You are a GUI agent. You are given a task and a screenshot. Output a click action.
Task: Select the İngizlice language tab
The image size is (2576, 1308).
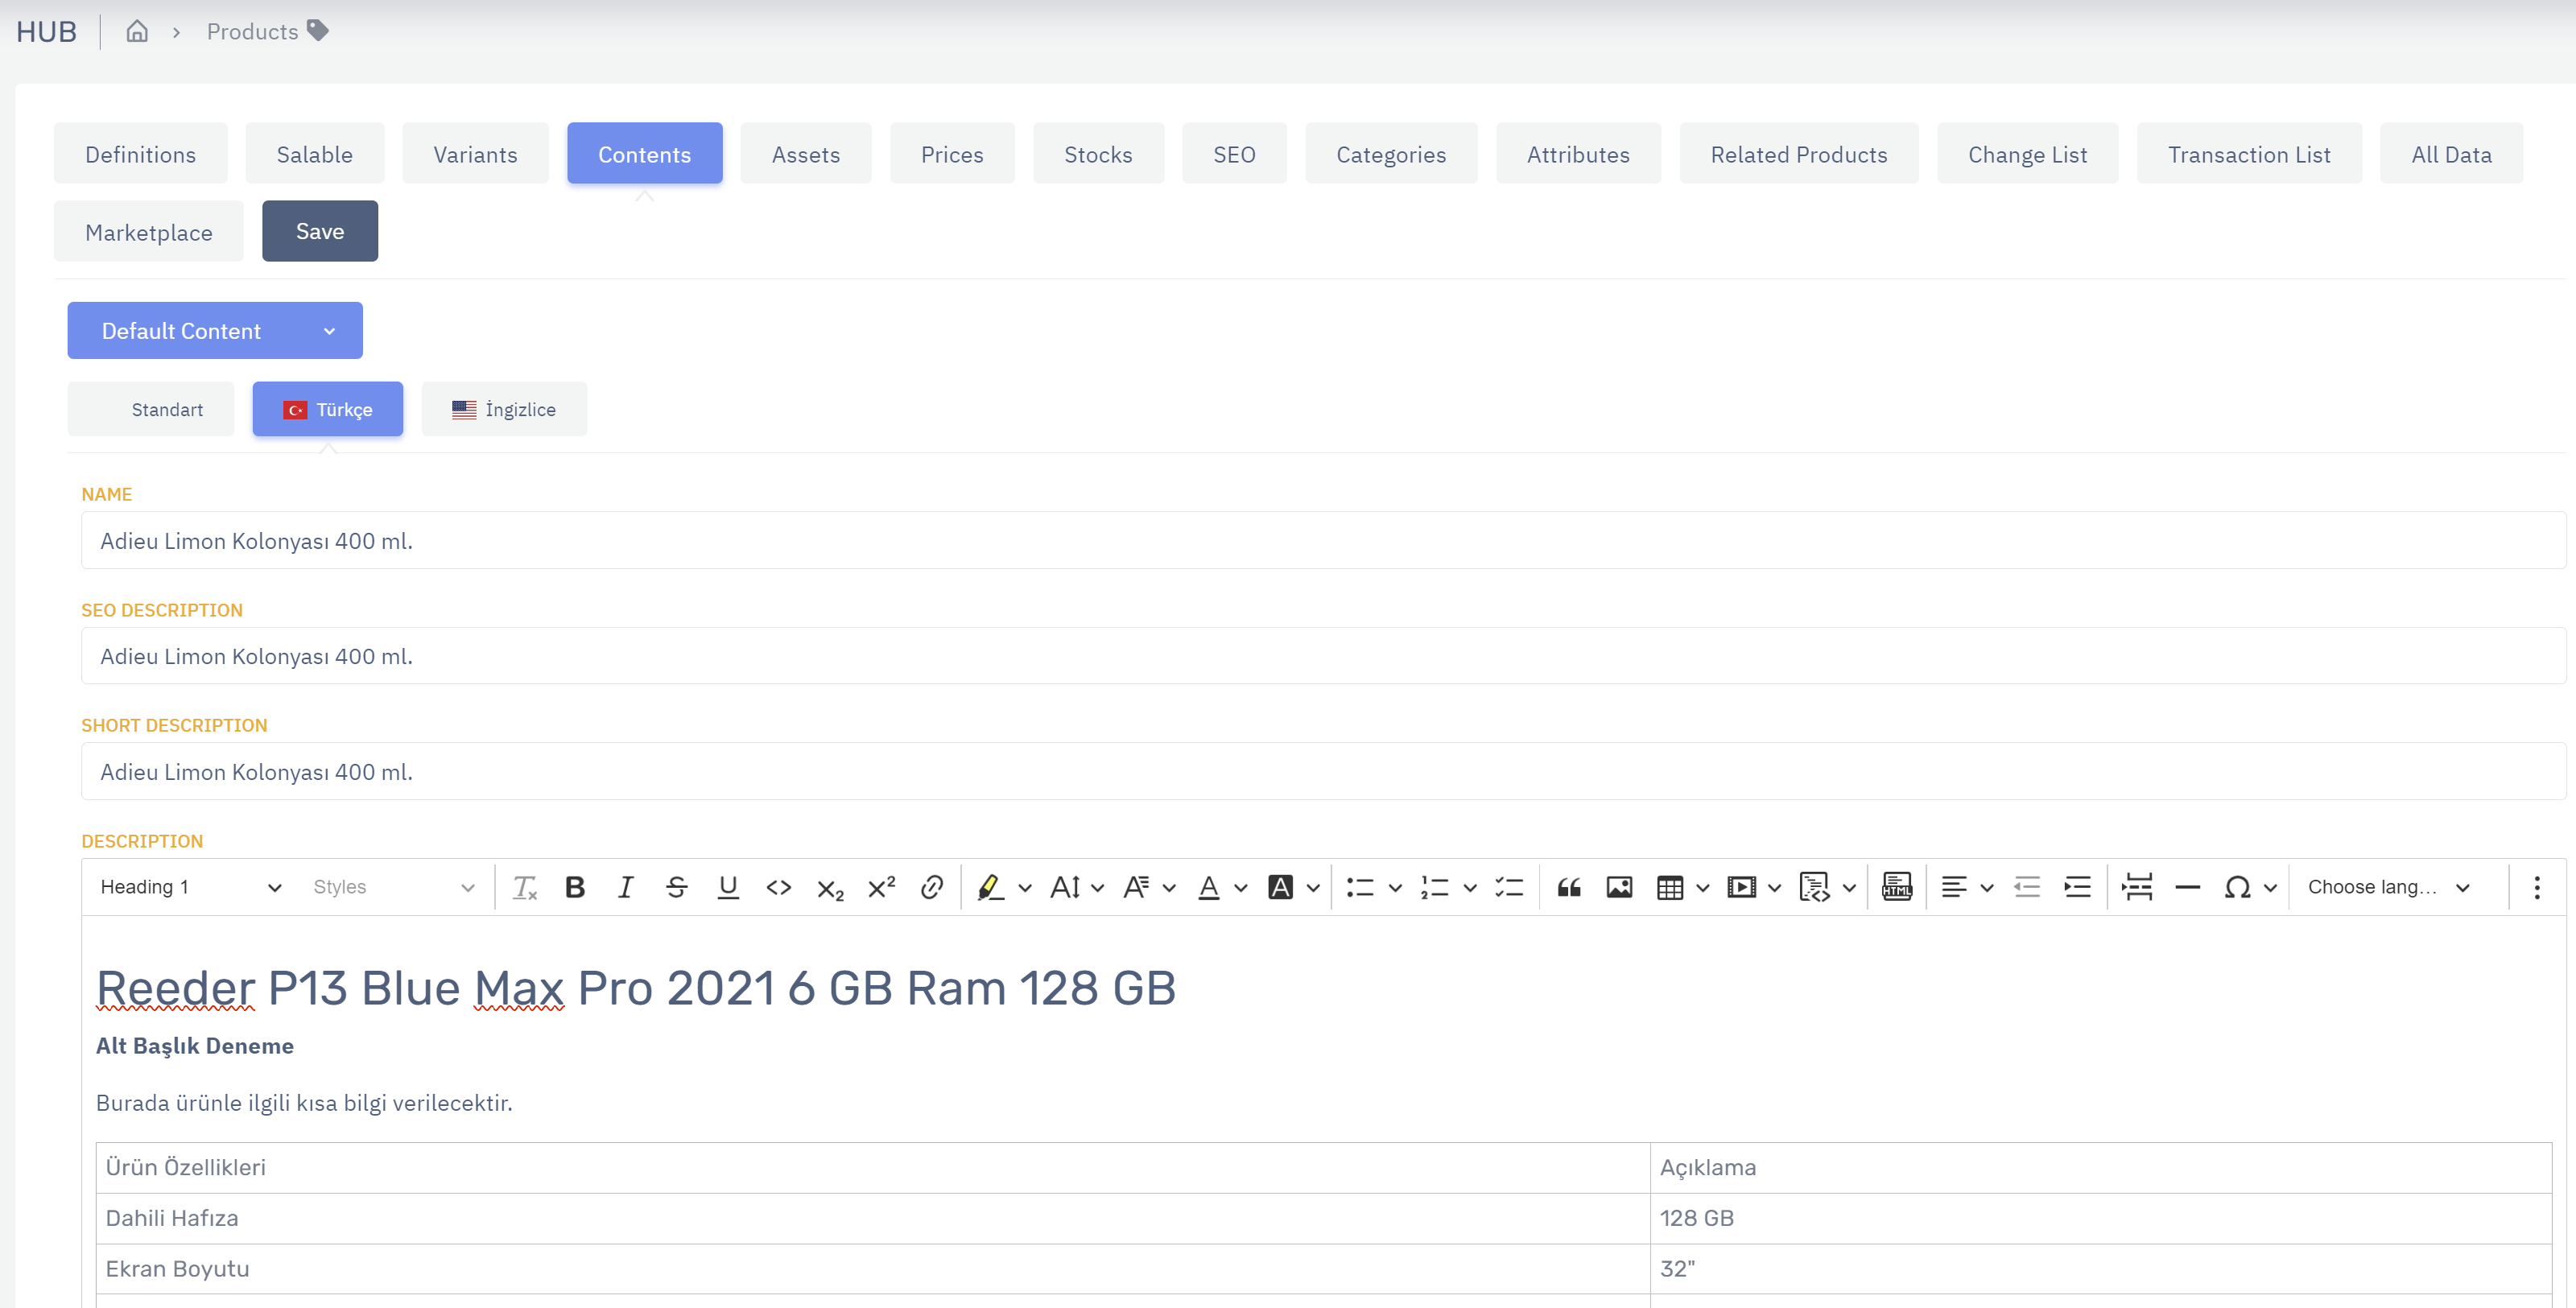(505, 409)
